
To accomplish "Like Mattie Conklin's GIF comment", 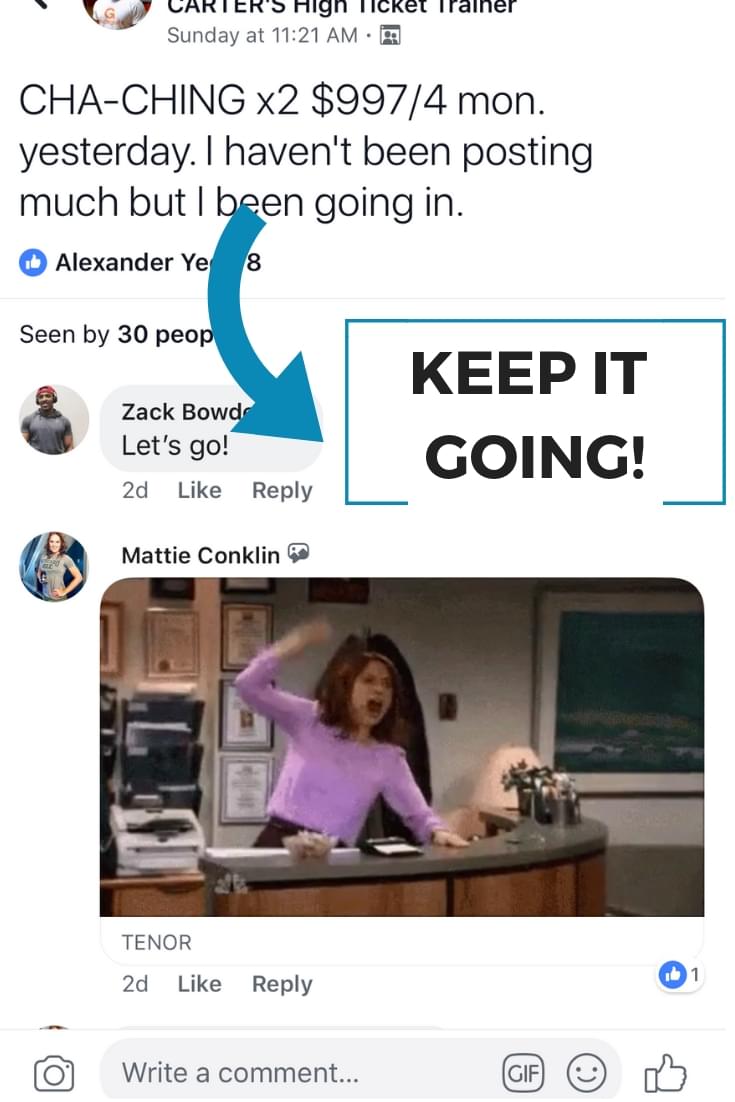I will [x=199, y=984].
